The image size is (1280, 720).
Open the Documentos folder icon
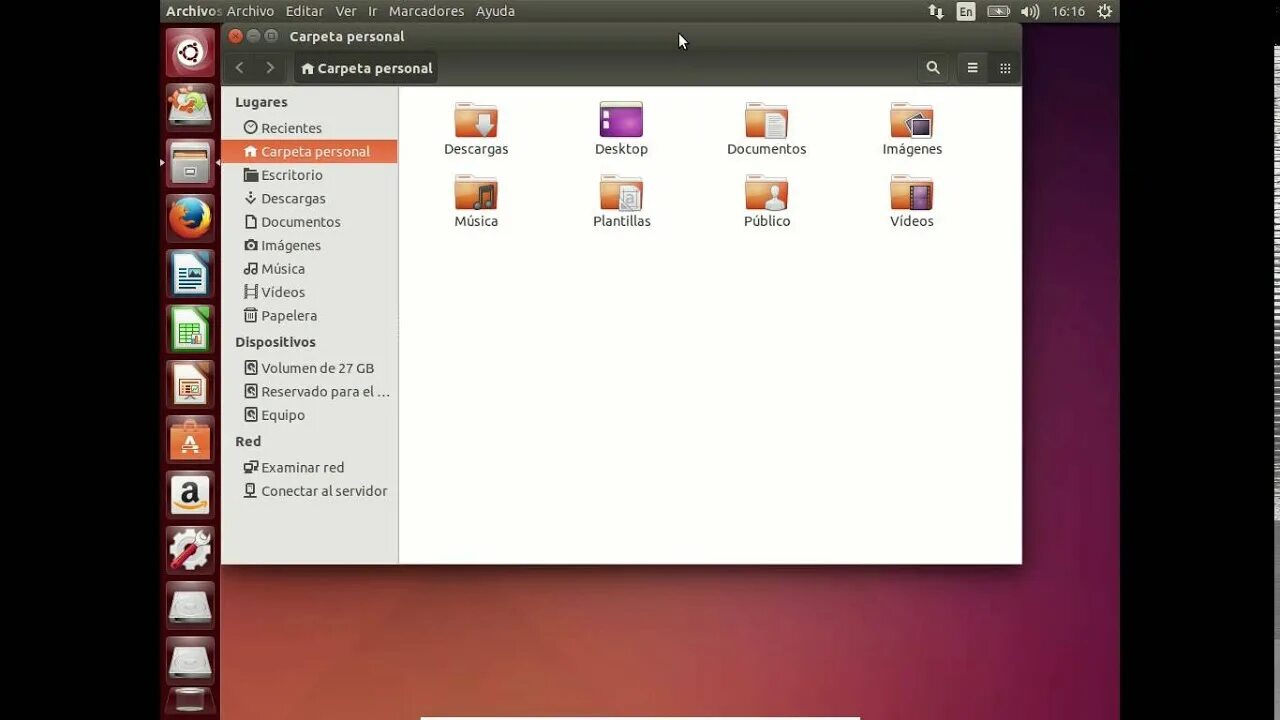[766, 120]
